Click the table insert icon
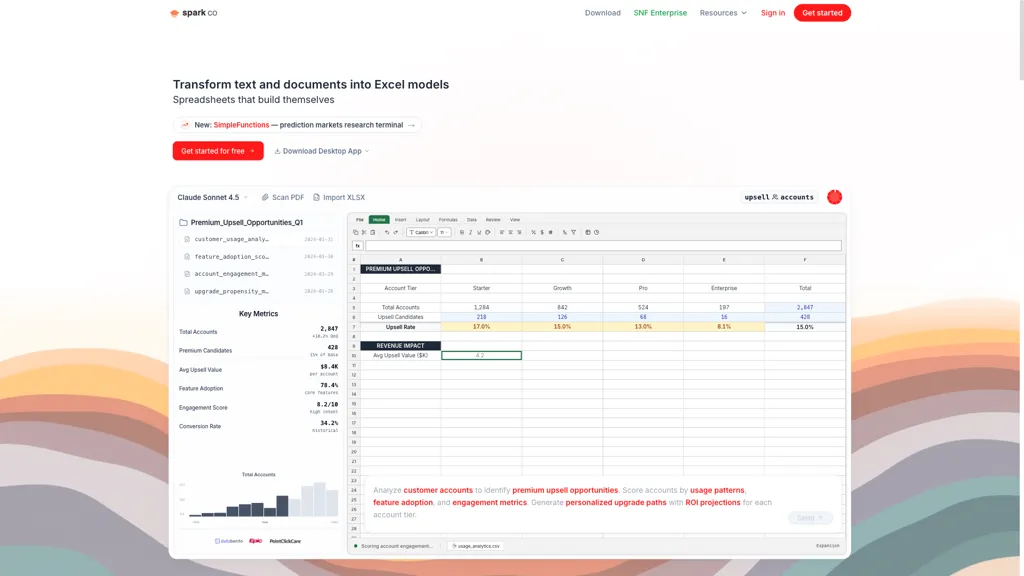 point(588,232)
